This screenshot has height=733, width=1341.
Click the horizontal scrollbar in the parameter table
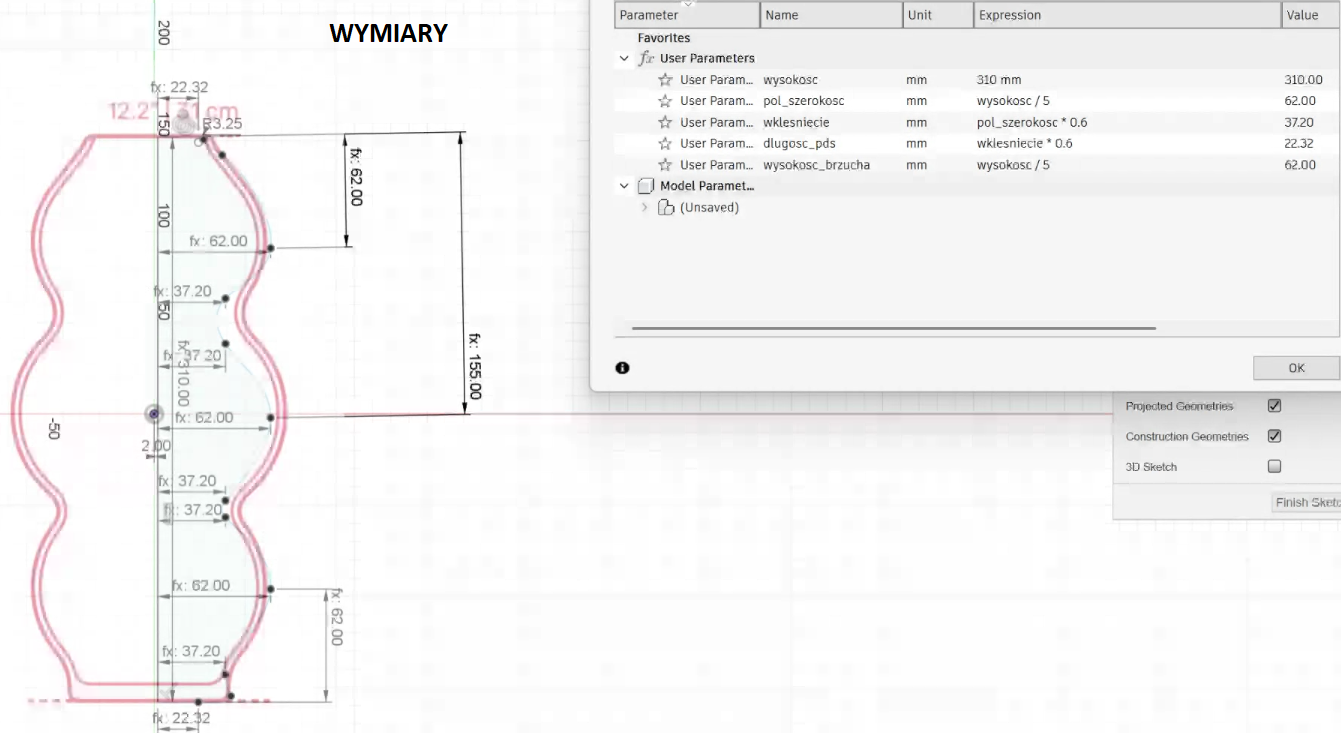coord(893,328)
